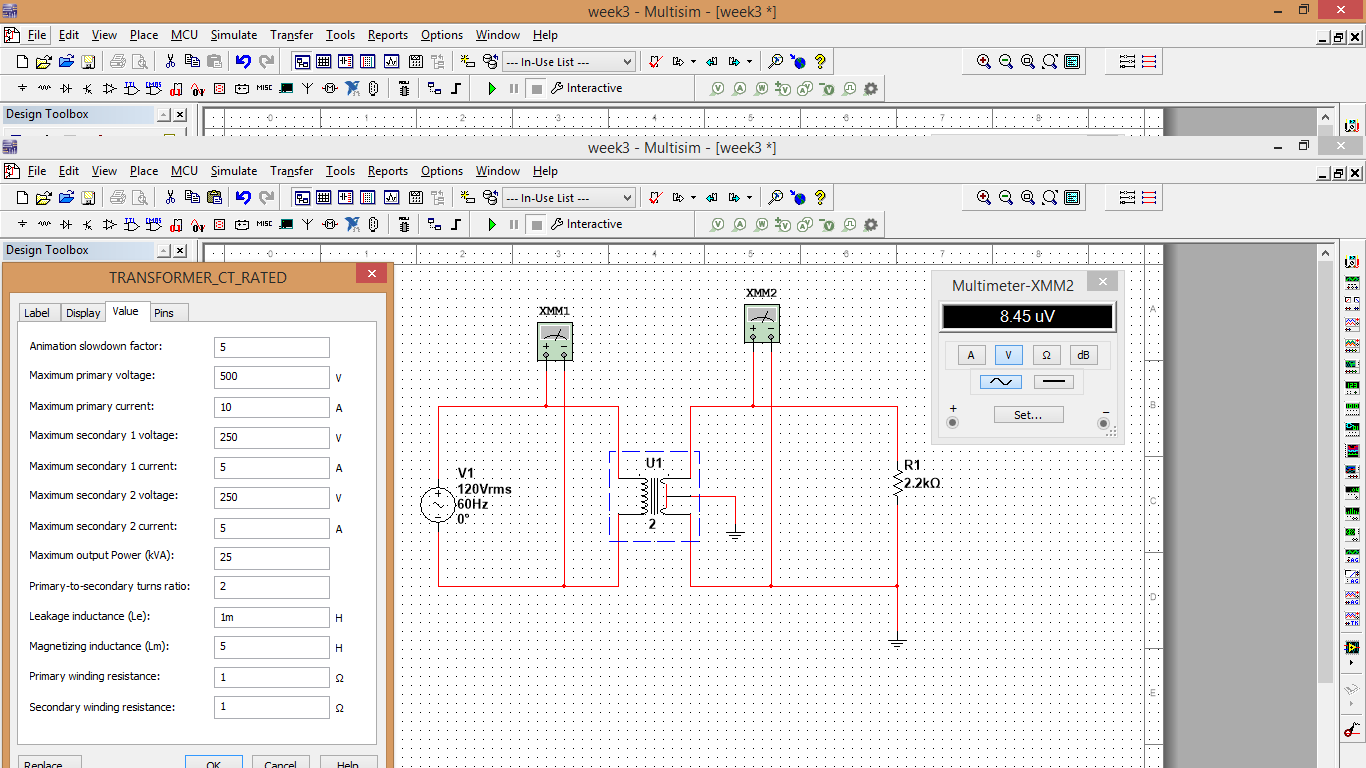Click the R1 2.2kΩ resistor label

[922, 475]
